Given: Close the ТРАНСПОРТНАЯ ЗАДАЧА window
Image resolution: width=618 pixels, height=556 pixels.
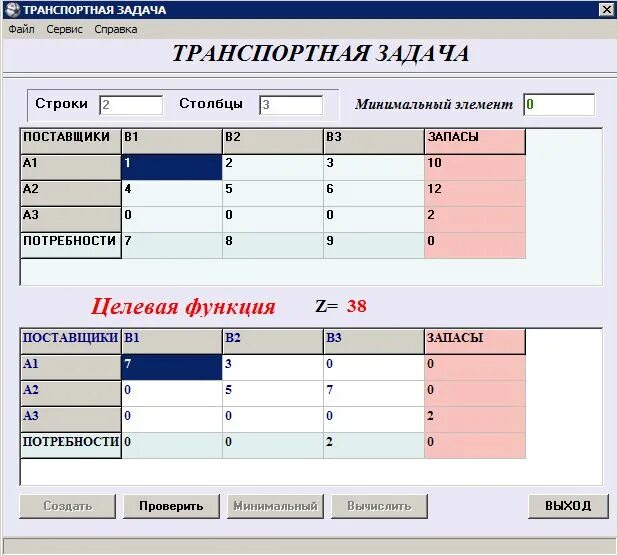Looking at the screenshot, I should (x=607, y=9).
